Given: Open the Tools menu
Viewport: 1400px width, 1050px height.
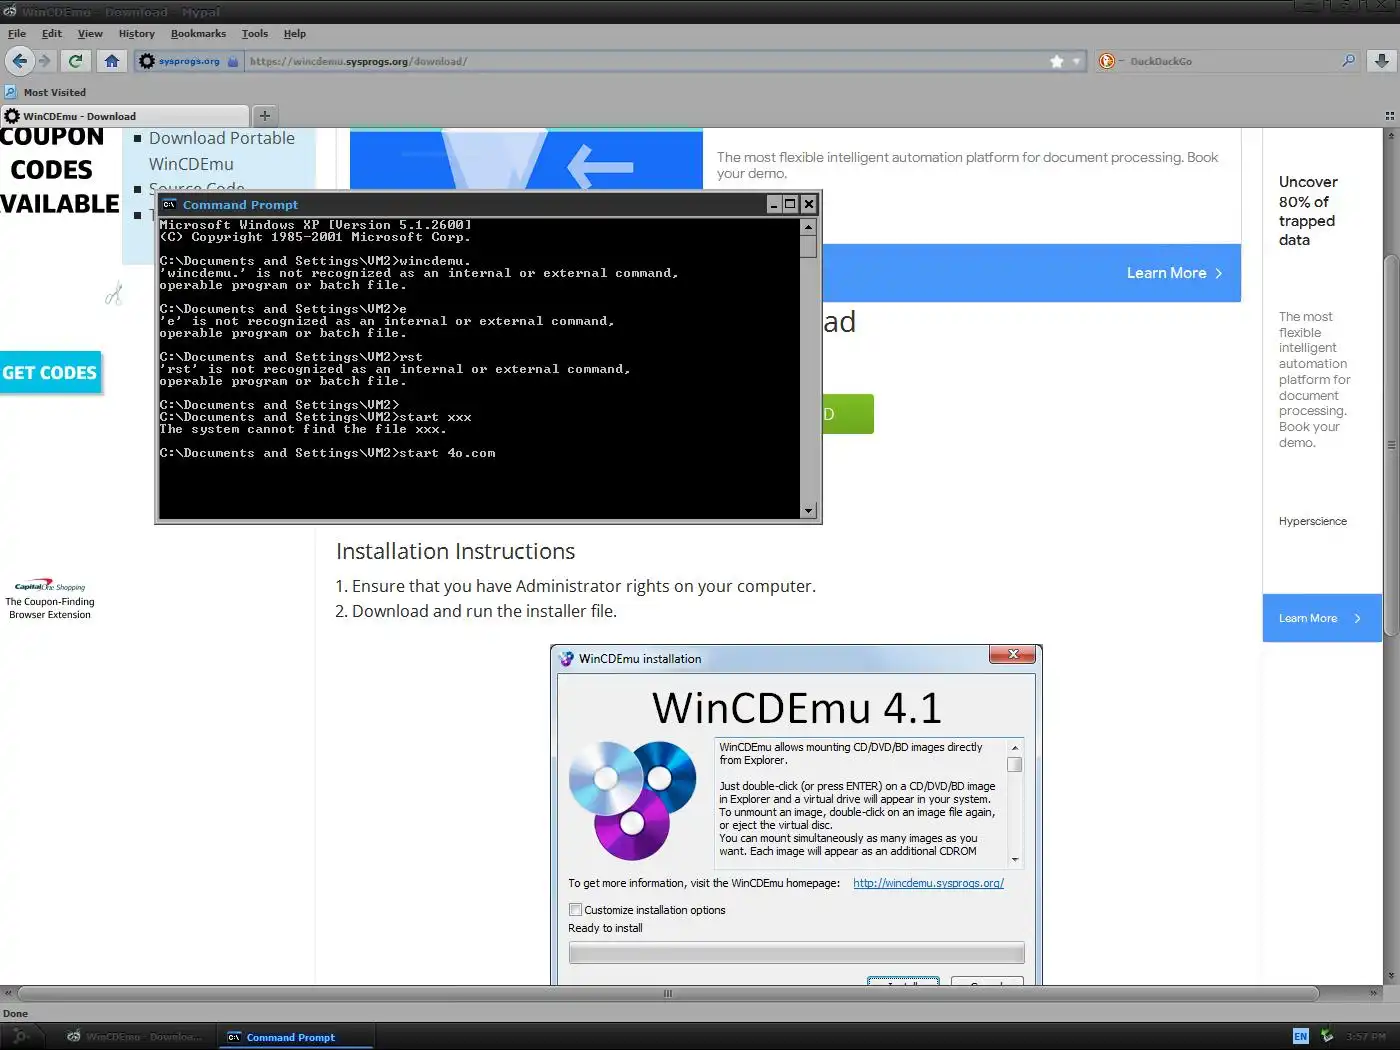Looking at the screenshot, I should click(x=255, y=33).
